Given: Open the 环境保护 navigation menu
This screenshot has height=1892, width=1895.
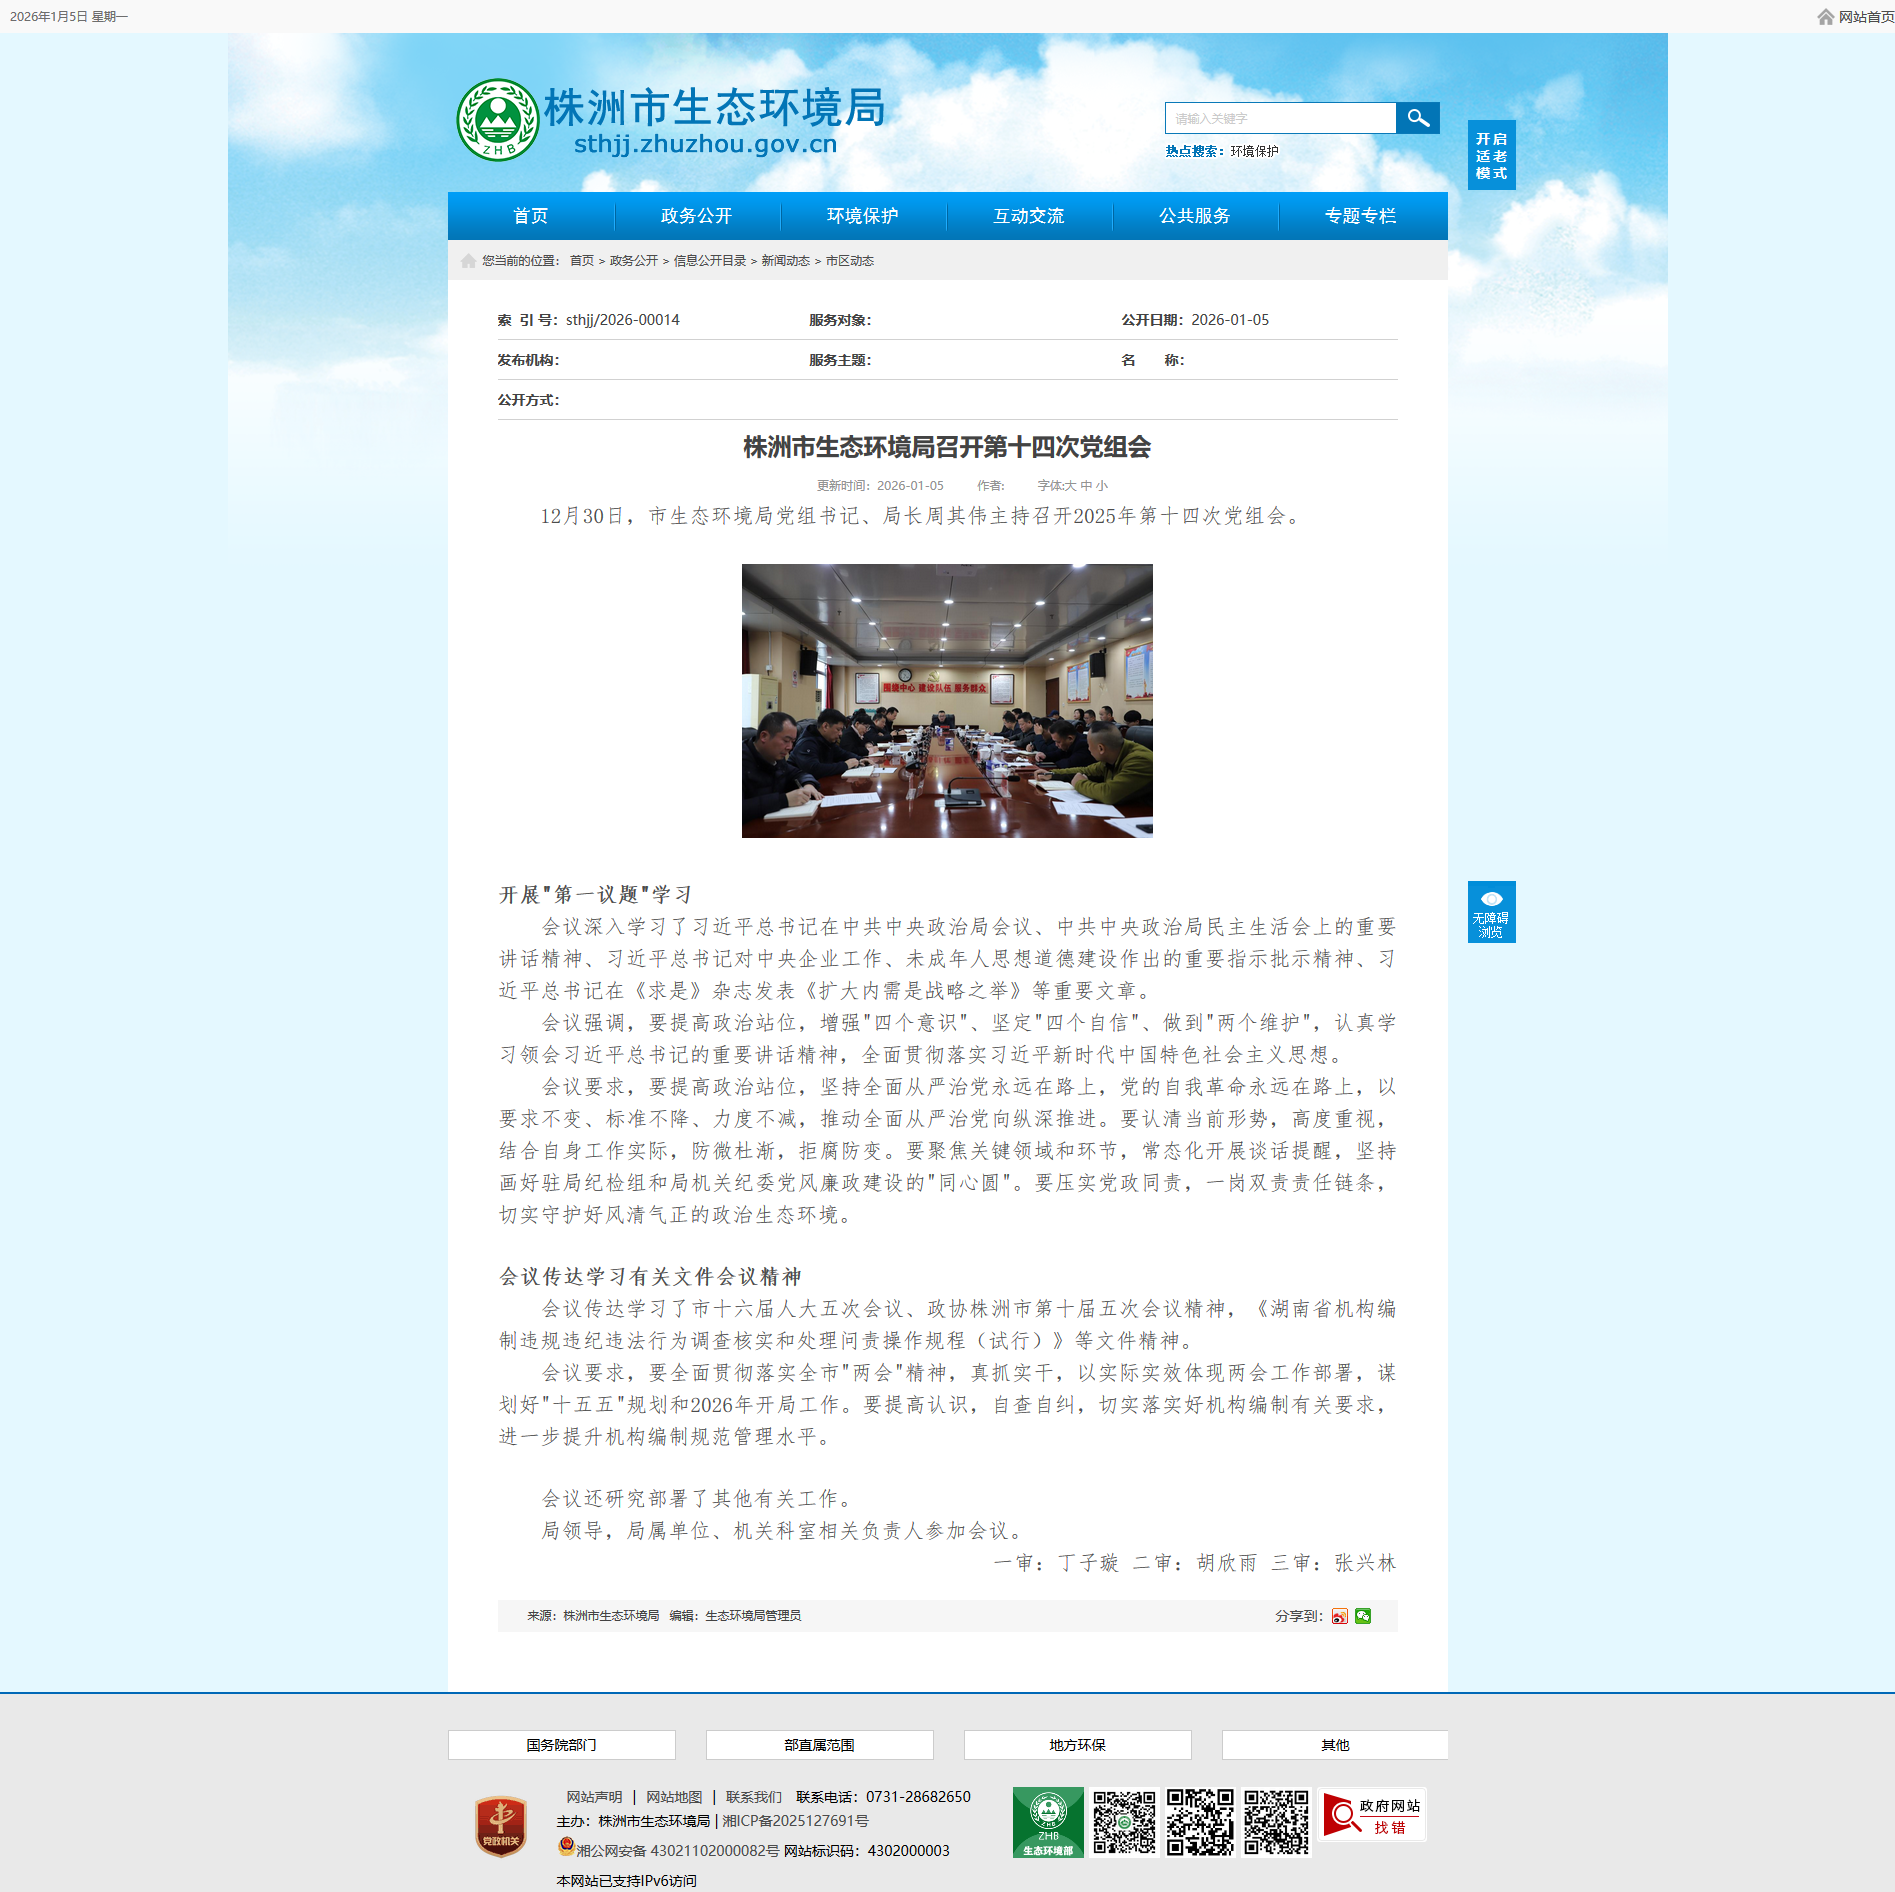Looking at the screenshot, I should pyautogui.click(x=862, y=216).
